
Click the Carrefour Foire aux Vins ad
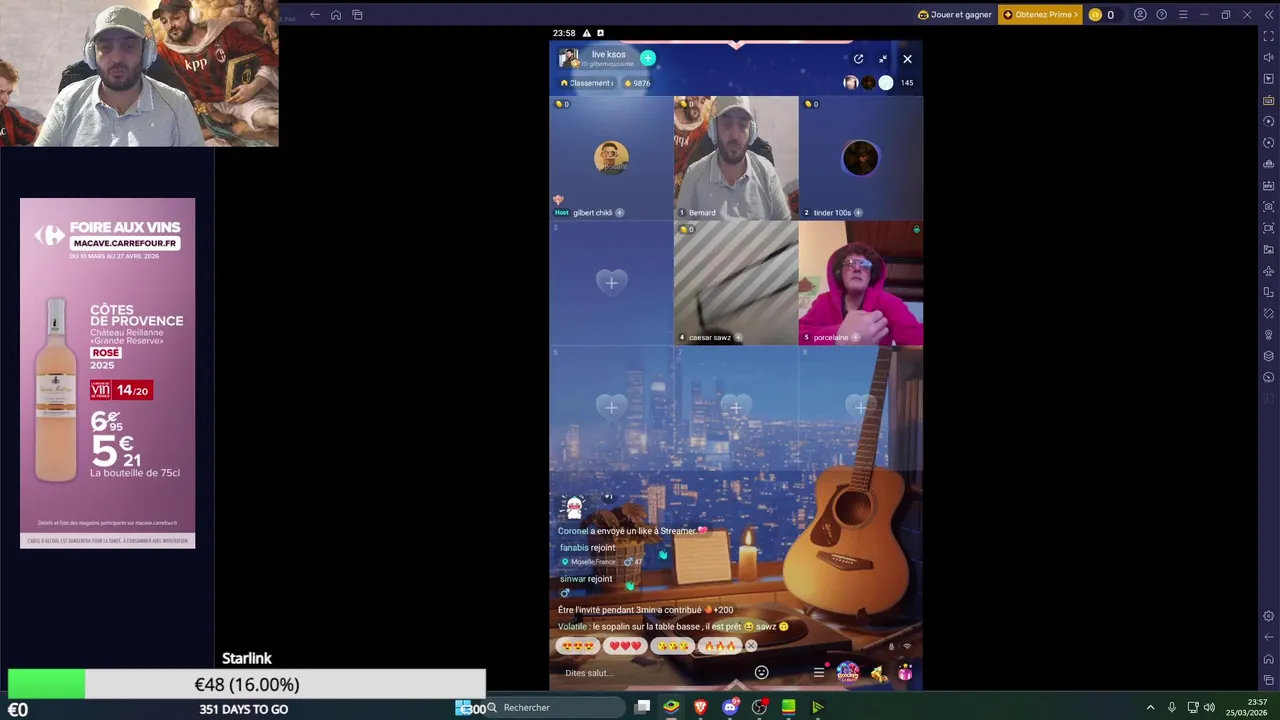point(107,373)
